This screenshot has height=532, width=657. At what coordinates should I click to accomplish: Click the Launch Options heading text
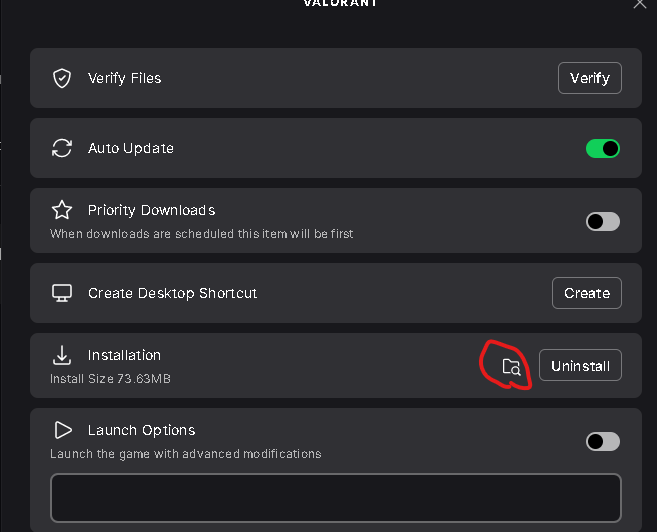click(x=142, y=430)
